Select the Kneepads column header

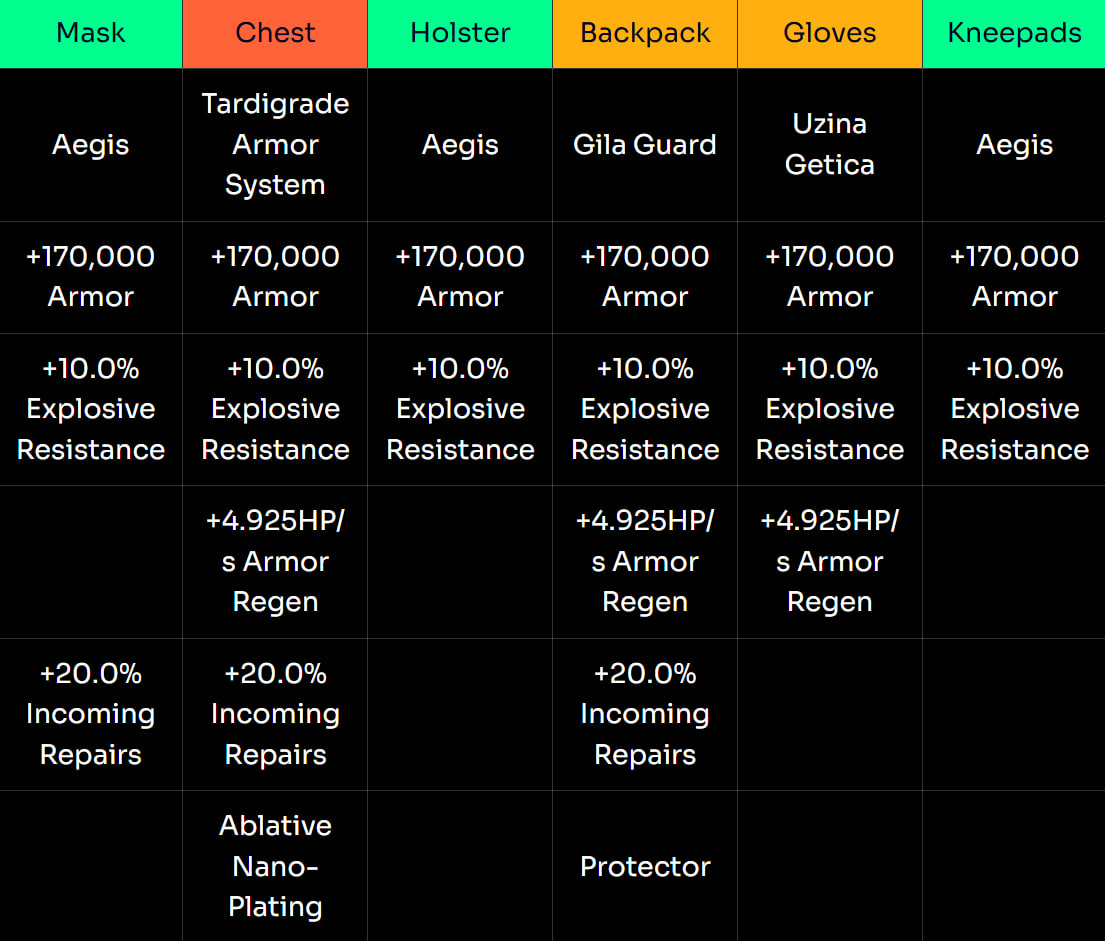[x=1014, y=33]
